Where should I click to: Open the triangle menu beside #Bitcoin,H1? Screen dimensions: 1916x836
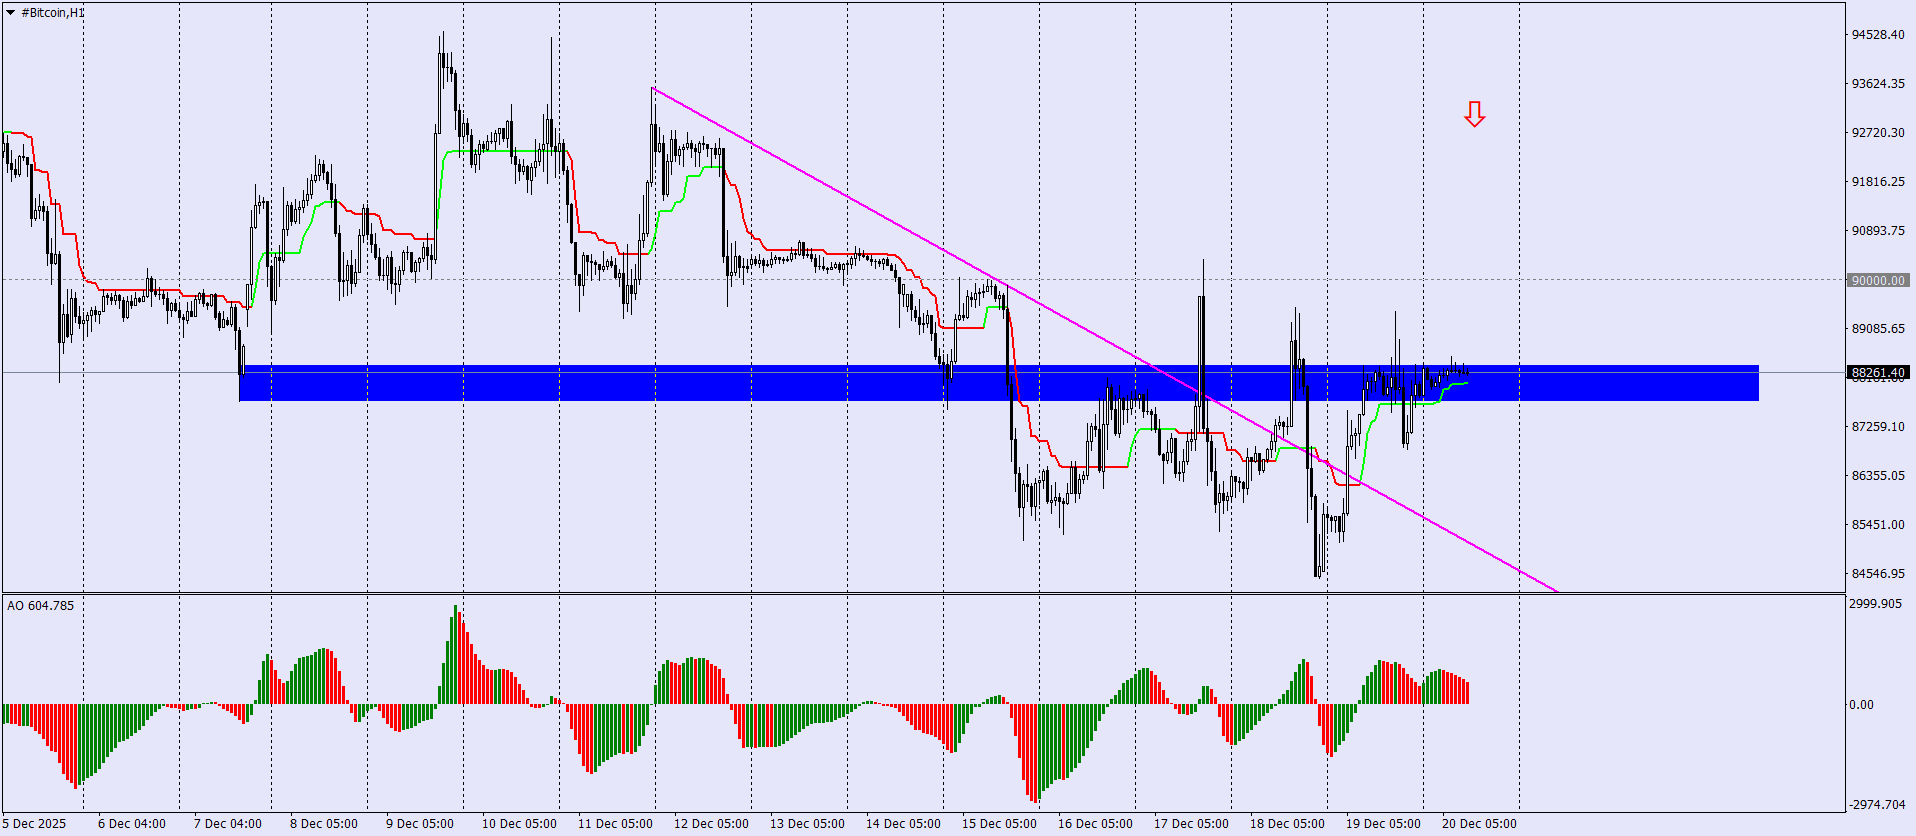11,13
